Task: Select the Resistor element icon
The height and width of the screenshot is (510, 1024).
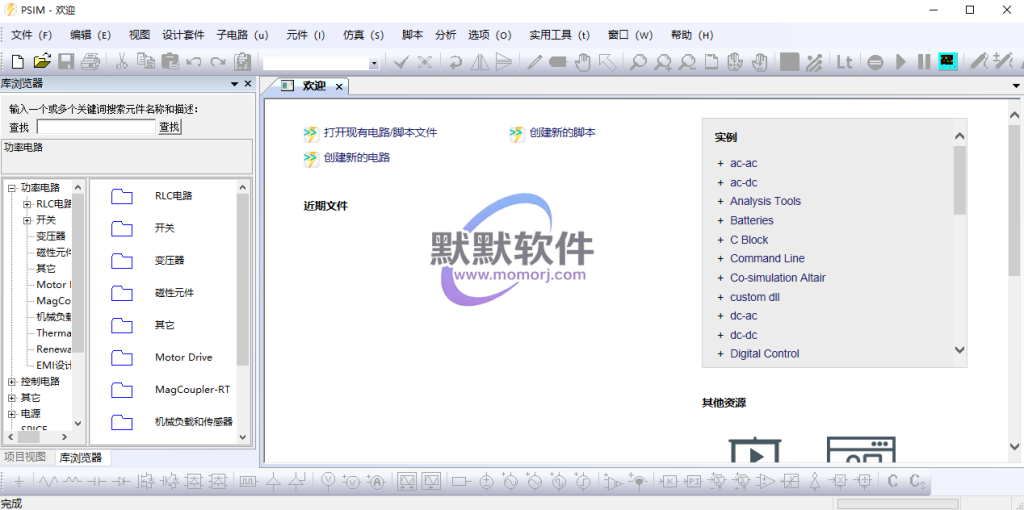Action: coord(48,483)
